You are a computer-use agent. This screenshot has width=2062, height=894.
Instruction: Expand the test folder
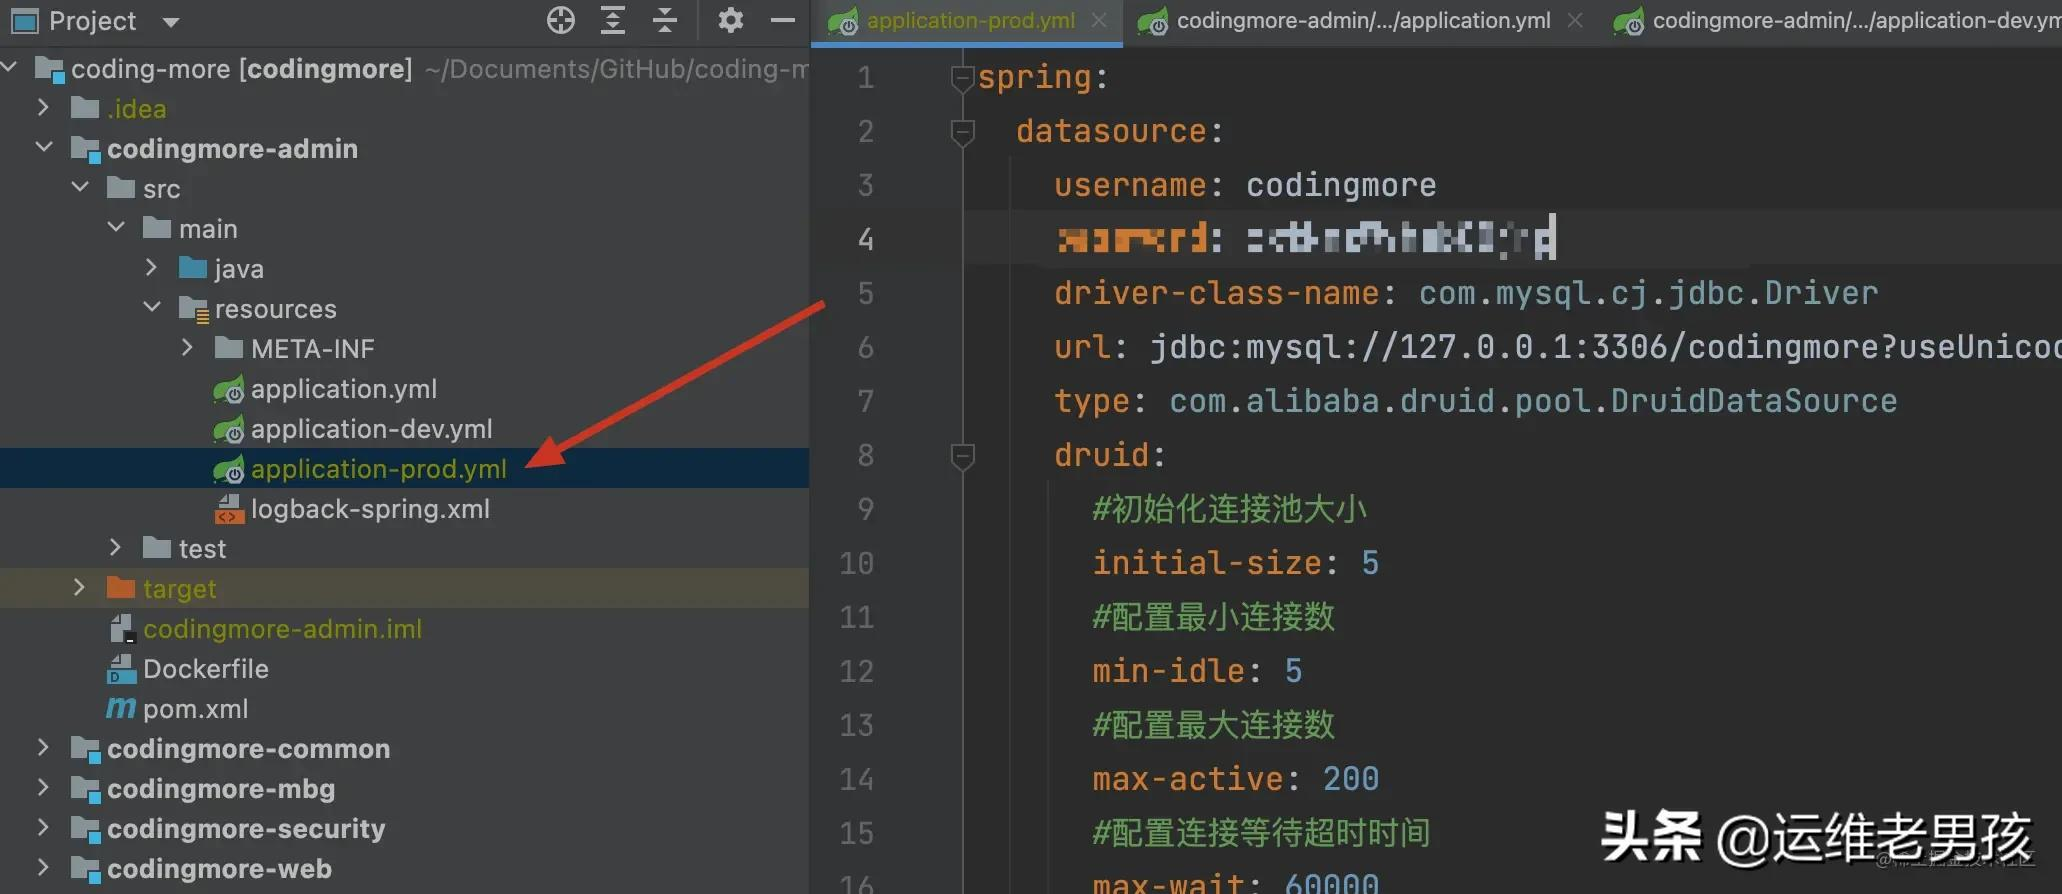tap(115, 547)
